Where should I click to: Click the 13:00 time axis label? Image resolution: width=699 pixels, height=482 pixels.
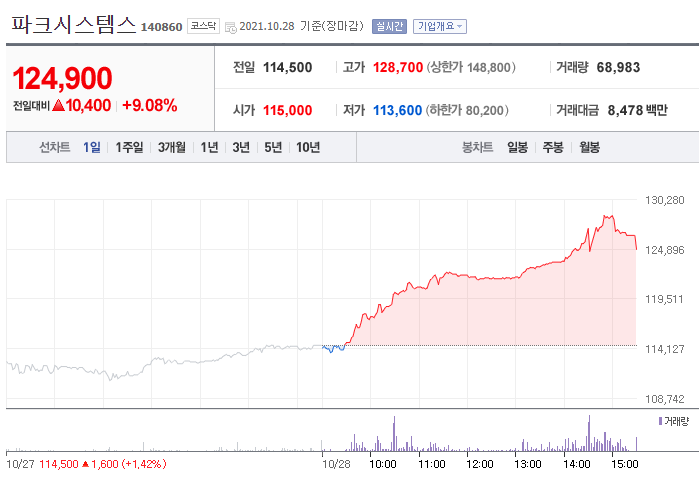point(528,465)
